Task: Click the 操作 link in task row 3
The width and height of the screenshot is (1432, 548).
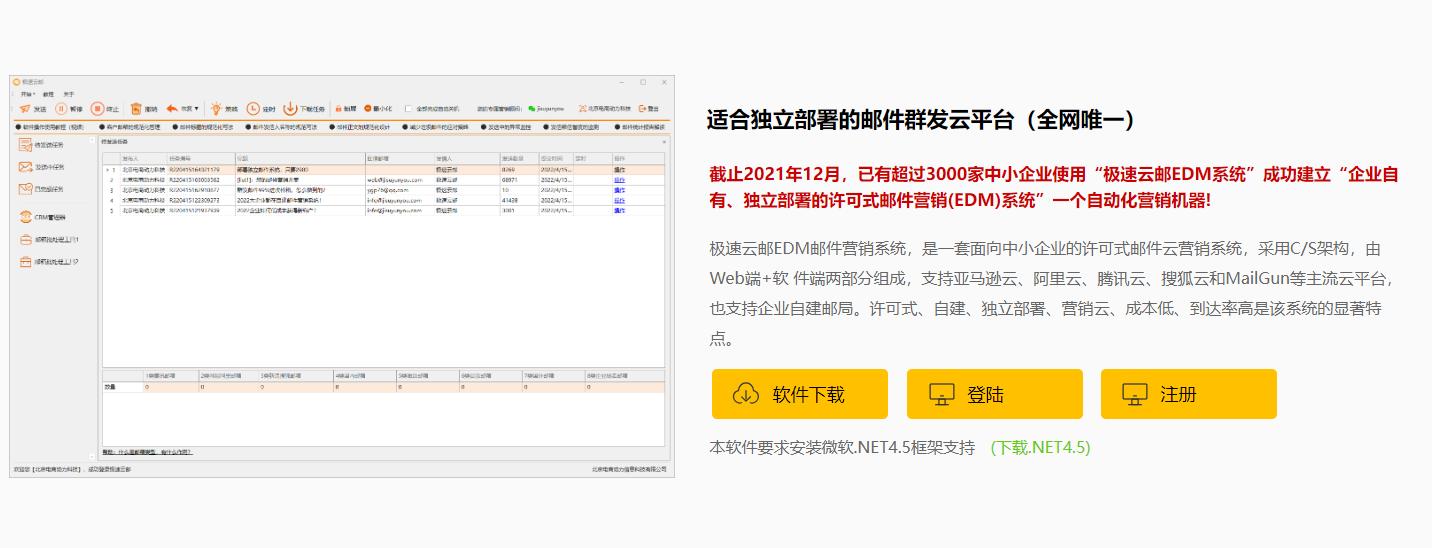Action: click(x=619, y=190)
